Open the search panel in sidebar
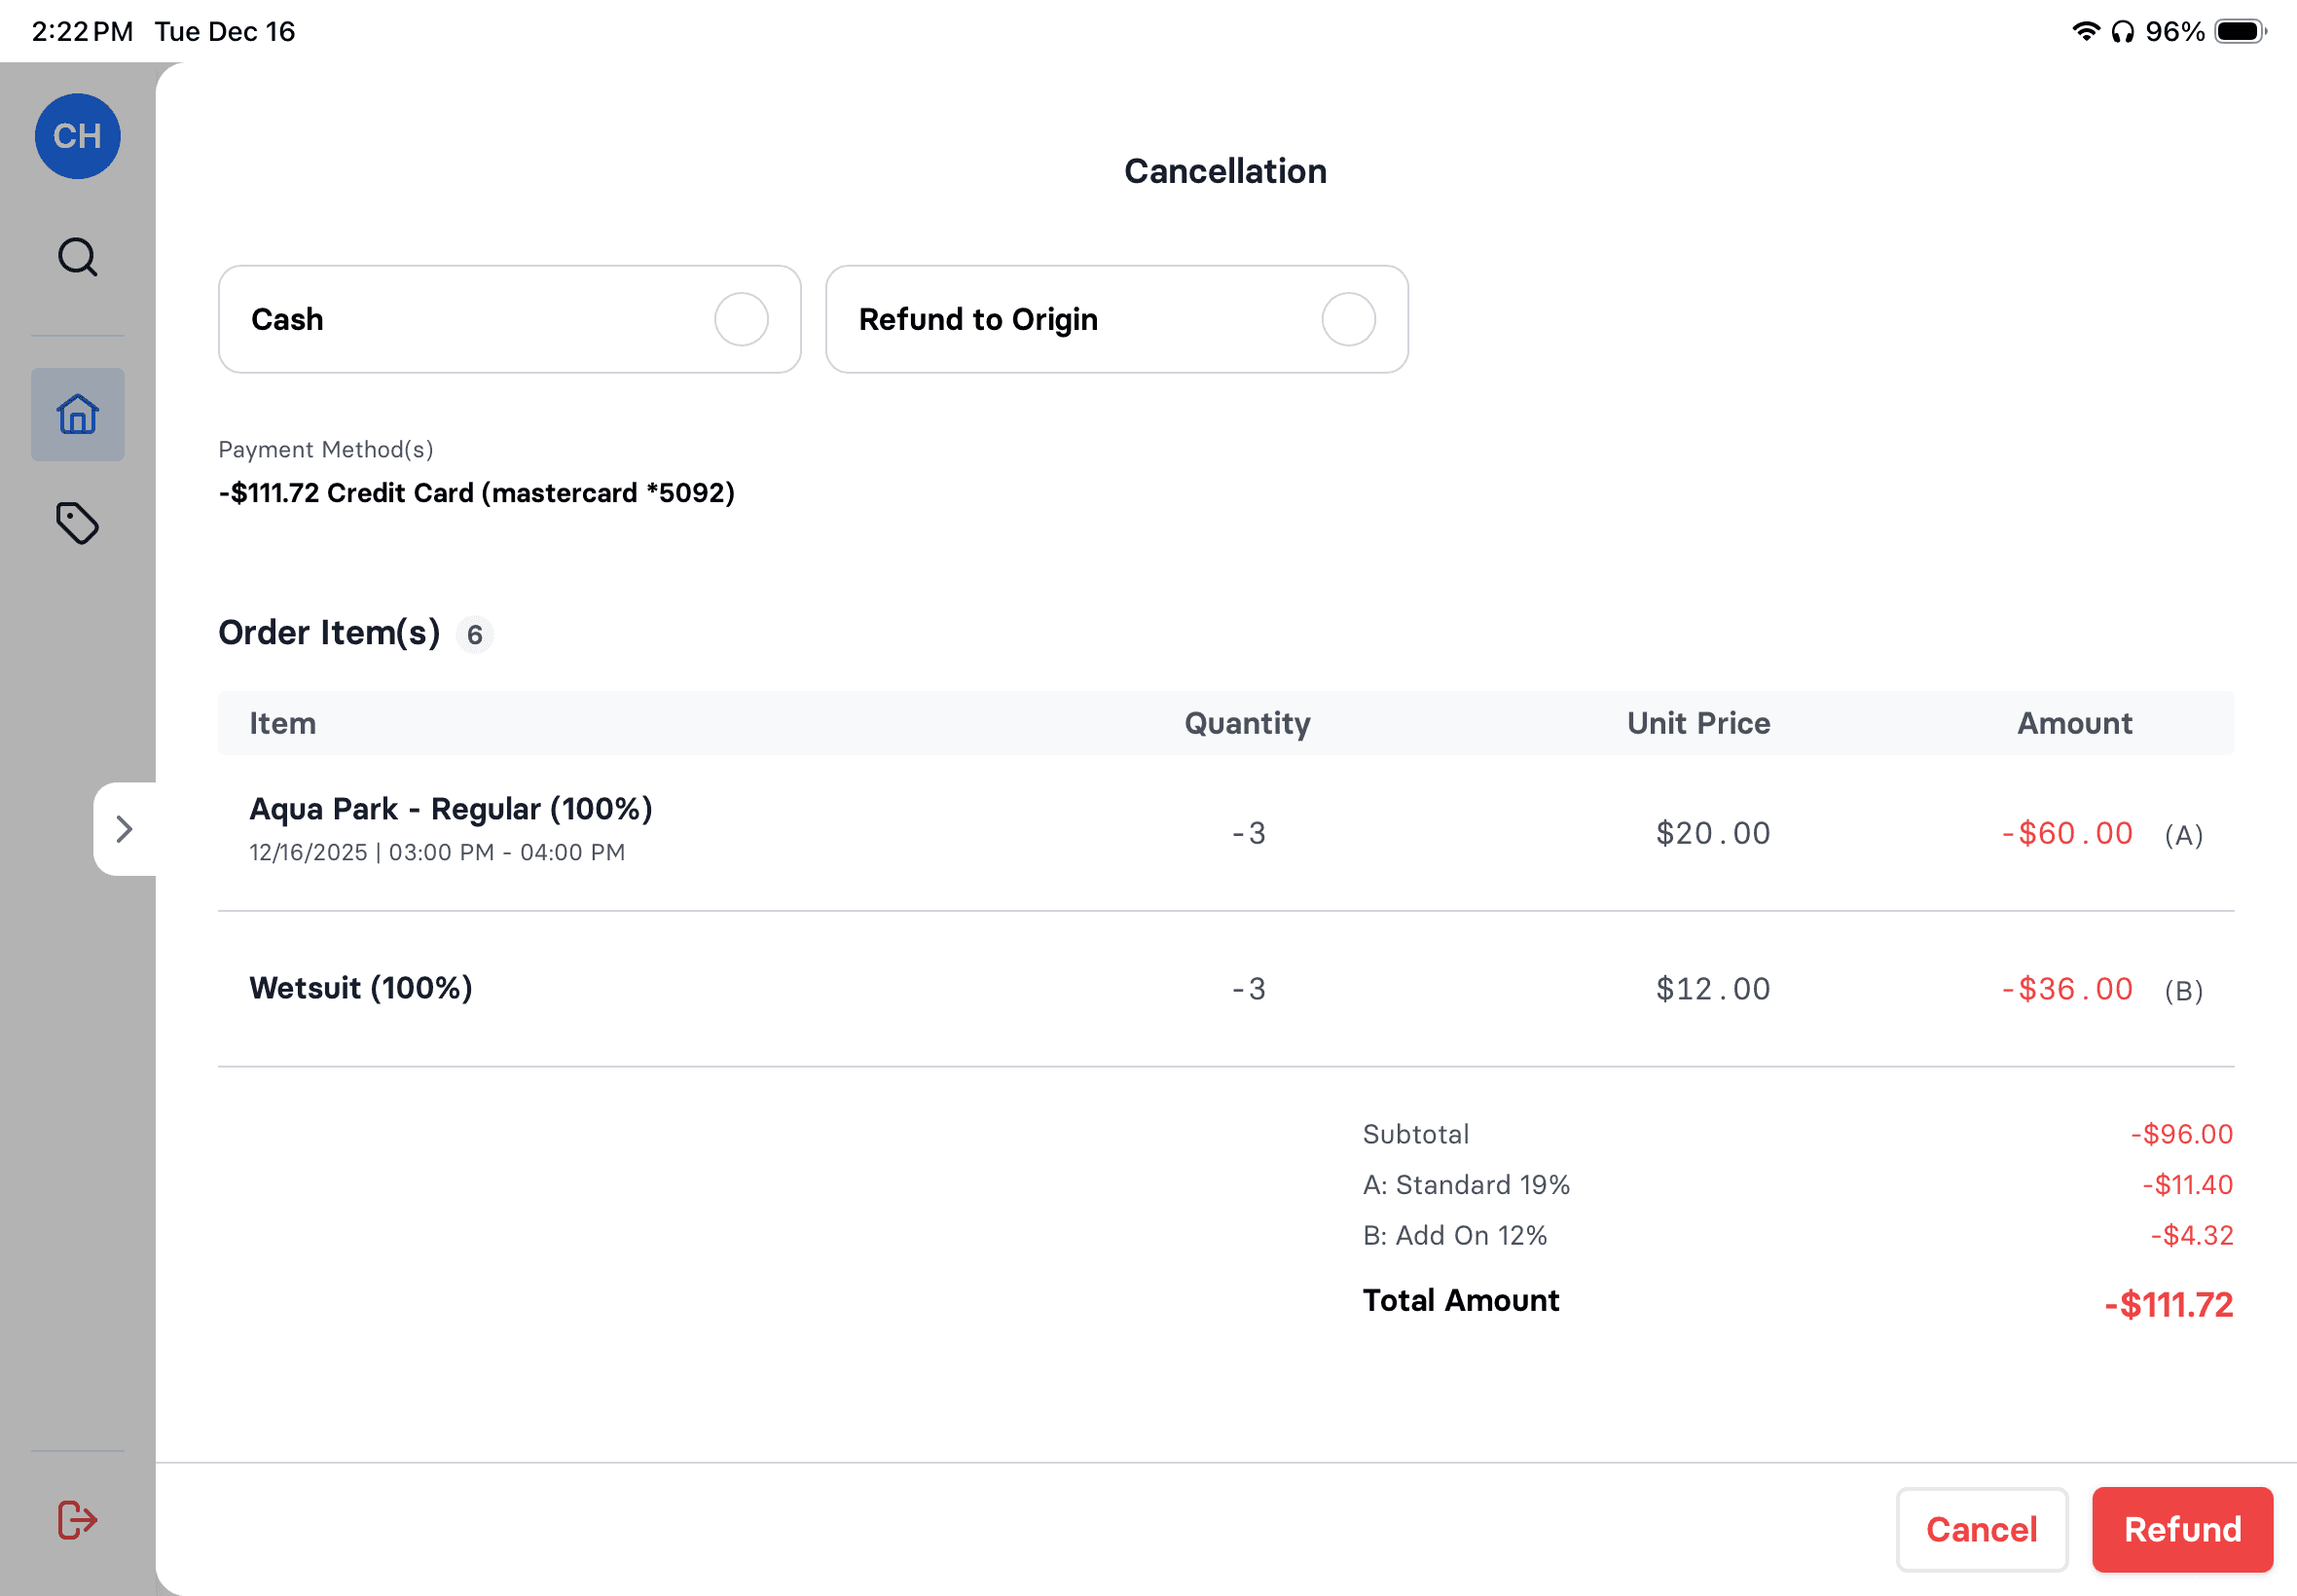The image size is (2297, 1596). [77, 256]
